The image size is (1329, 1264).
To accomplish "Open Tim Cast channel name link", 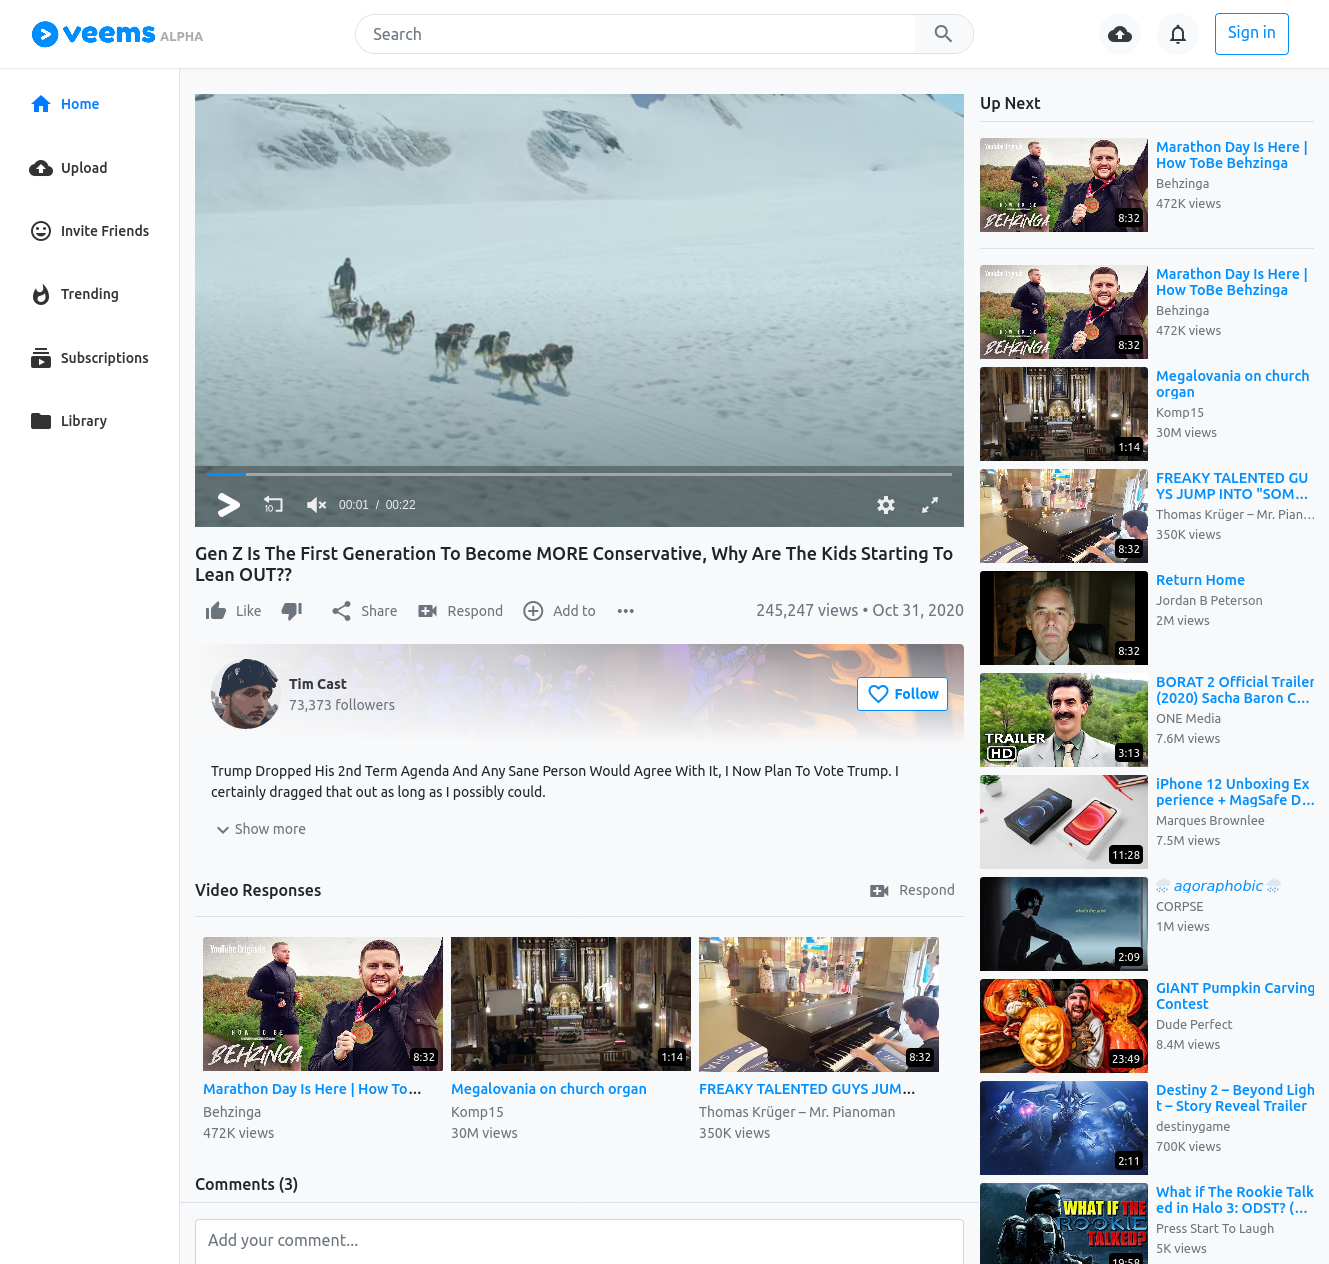I will [x=318, y=684].
